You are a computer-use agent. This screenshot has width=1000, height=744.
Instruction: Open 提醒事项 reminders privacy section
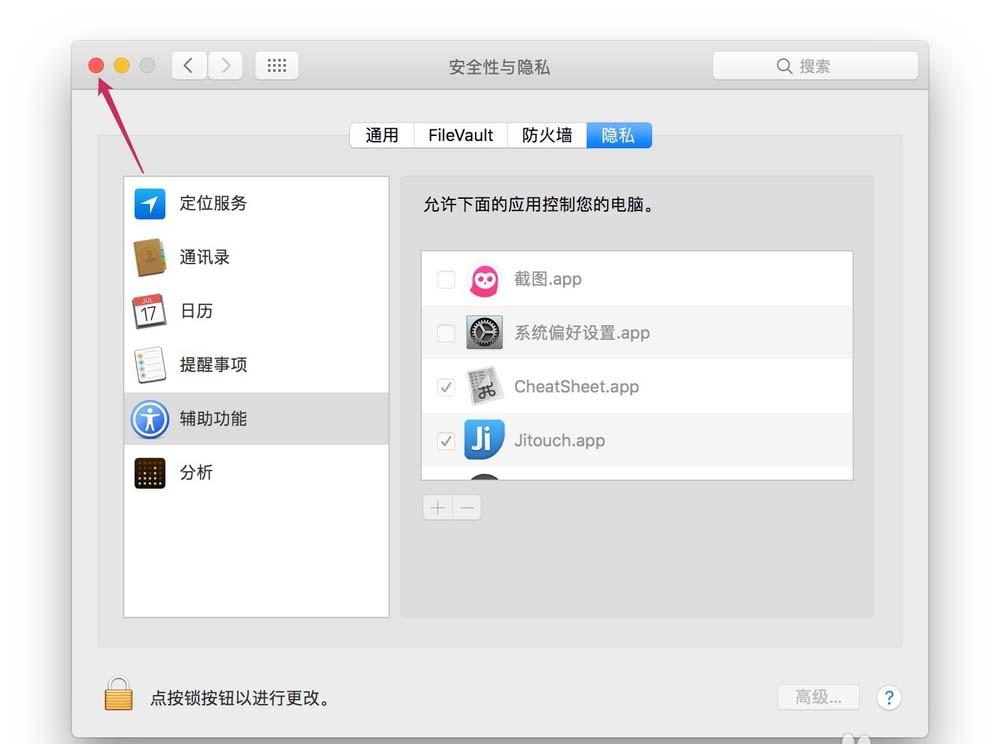150,365
